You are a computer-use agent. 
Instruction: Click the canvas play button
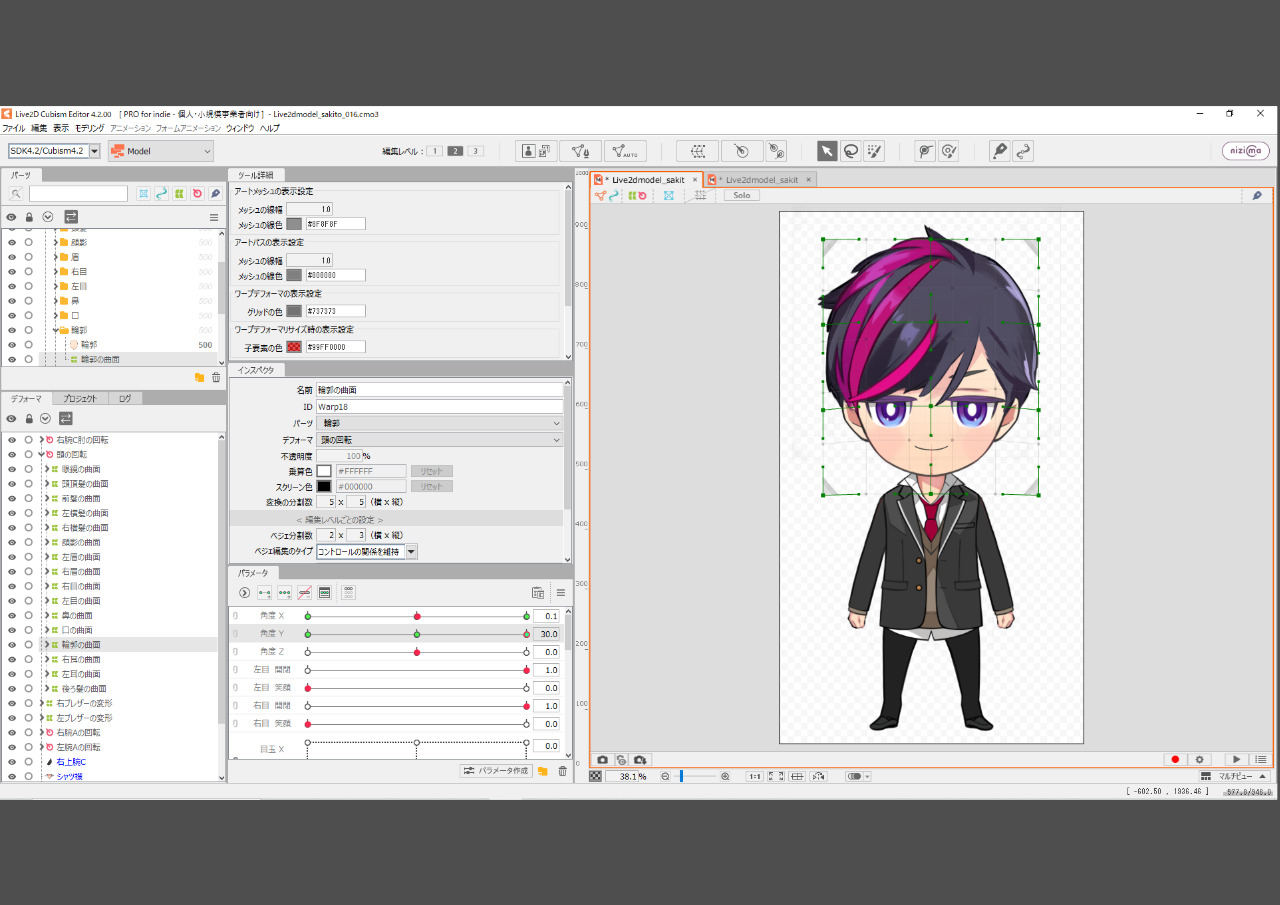(1237, 760)
